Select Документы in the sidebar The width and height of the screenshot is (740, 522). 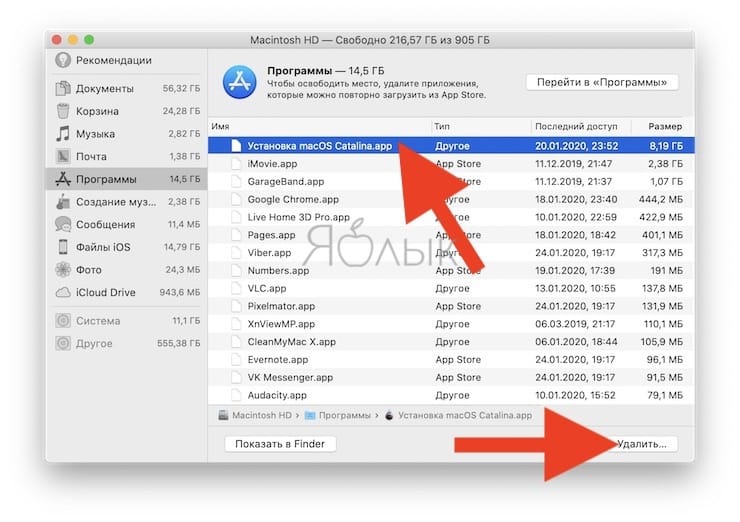click(x=126, y=88)
